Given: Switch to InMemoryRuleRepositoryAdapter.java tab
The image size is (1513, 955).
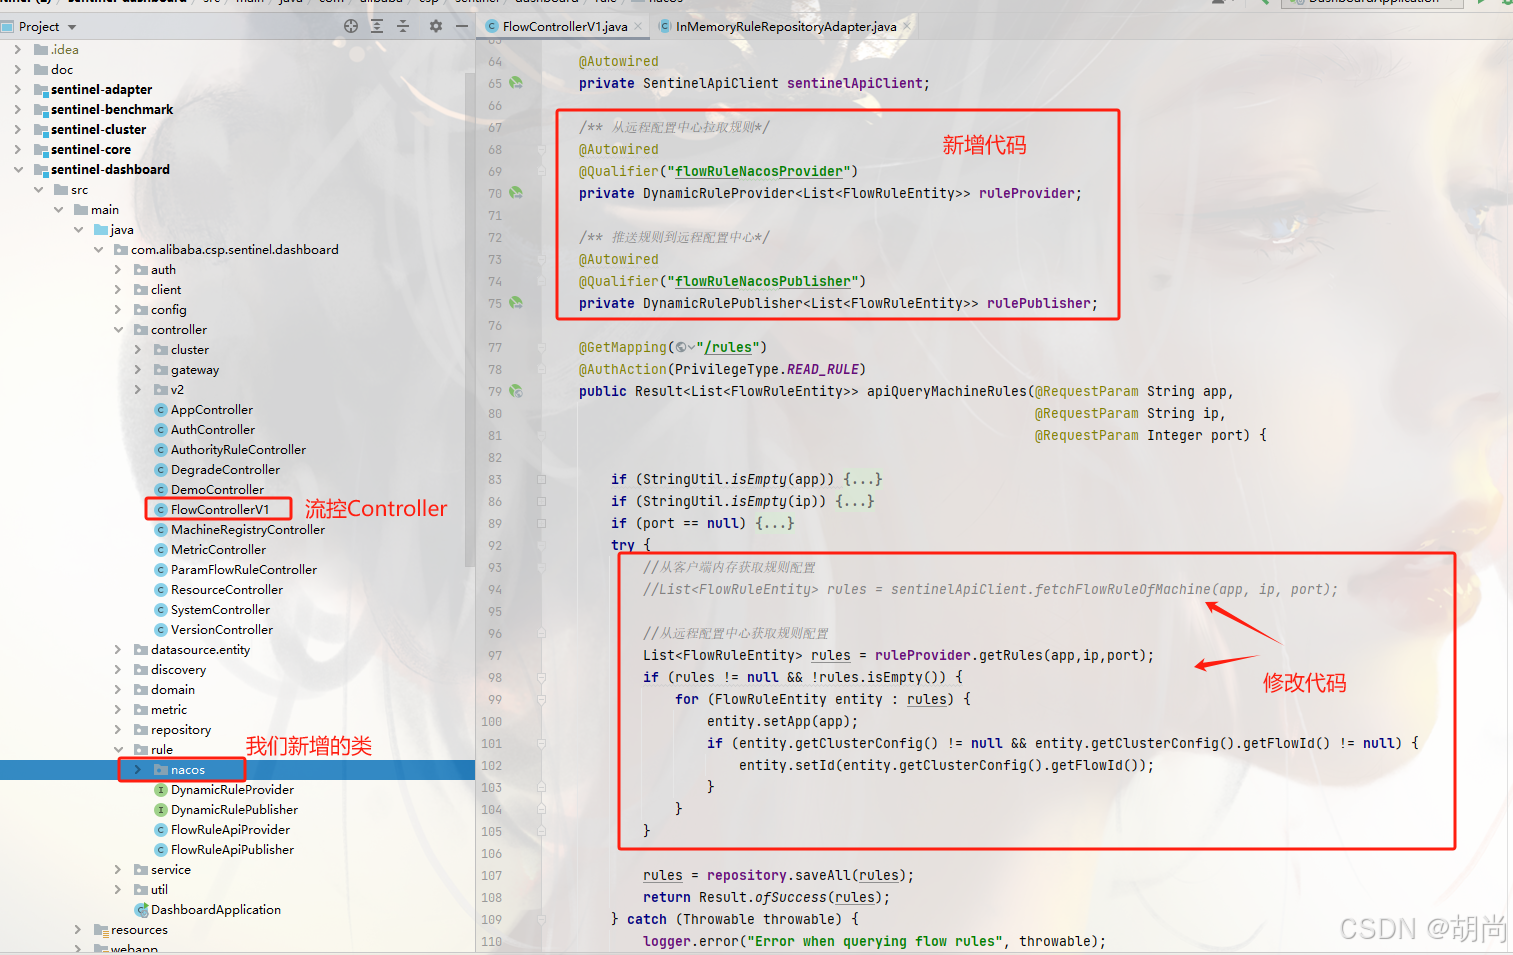Looking at the screenshot, I should (x=785, y=27).
